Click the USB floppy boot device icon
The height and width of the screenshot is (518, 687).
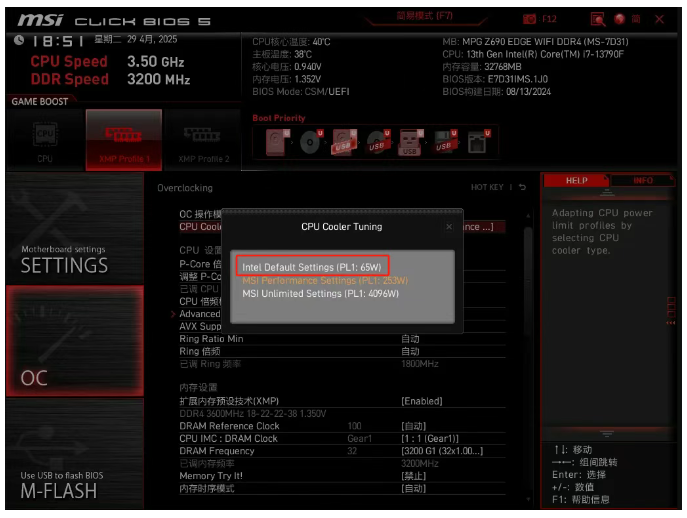click(x=445, y=142)
